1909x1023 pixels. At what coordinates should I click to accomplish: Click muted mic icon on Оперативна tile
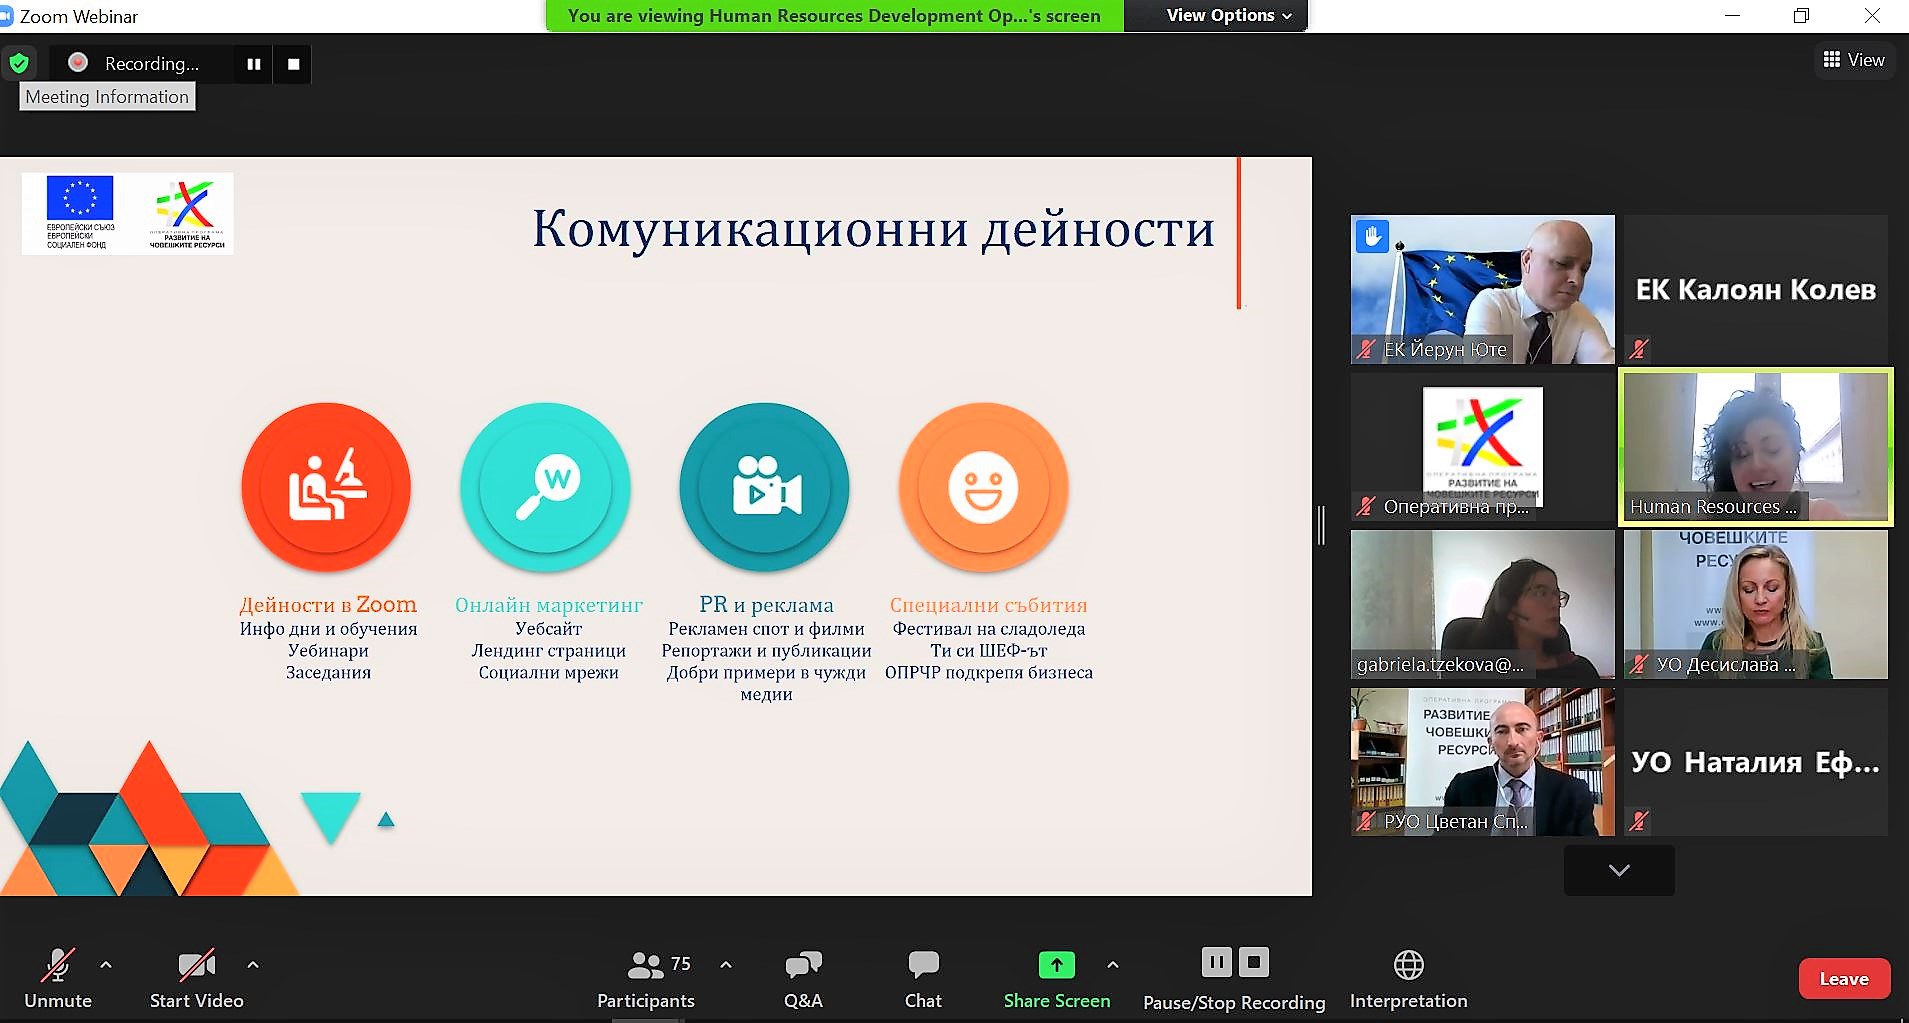[1366, 506]
